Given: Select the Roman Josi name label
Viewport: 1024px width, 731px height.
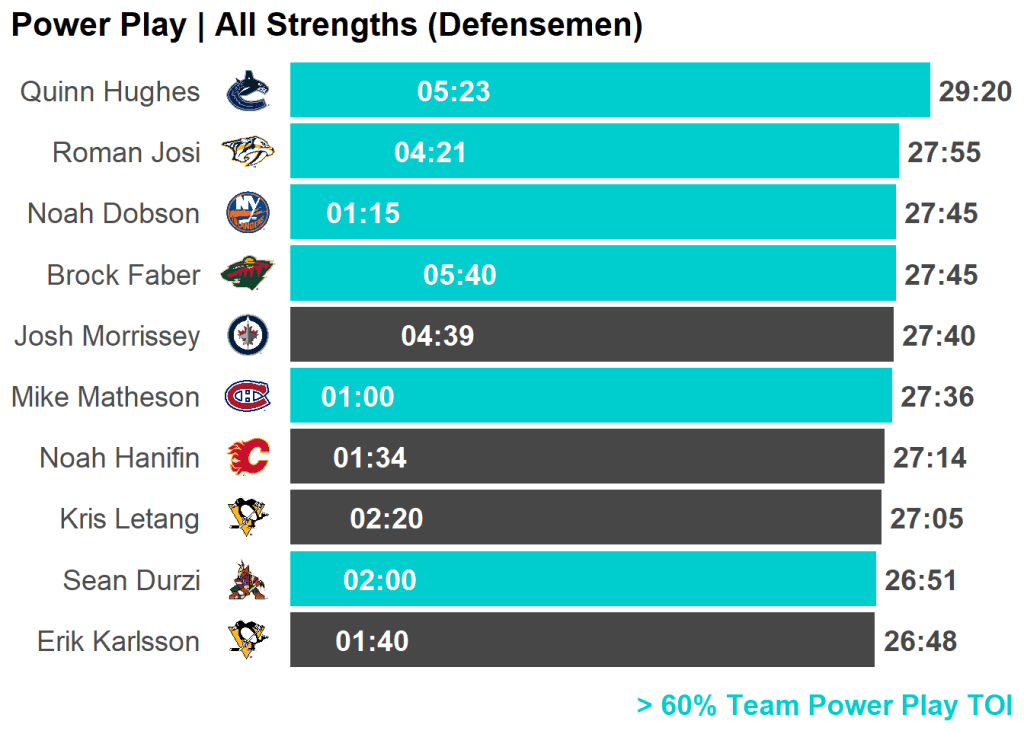Looking at the screenshot, I should pos(126,153).
